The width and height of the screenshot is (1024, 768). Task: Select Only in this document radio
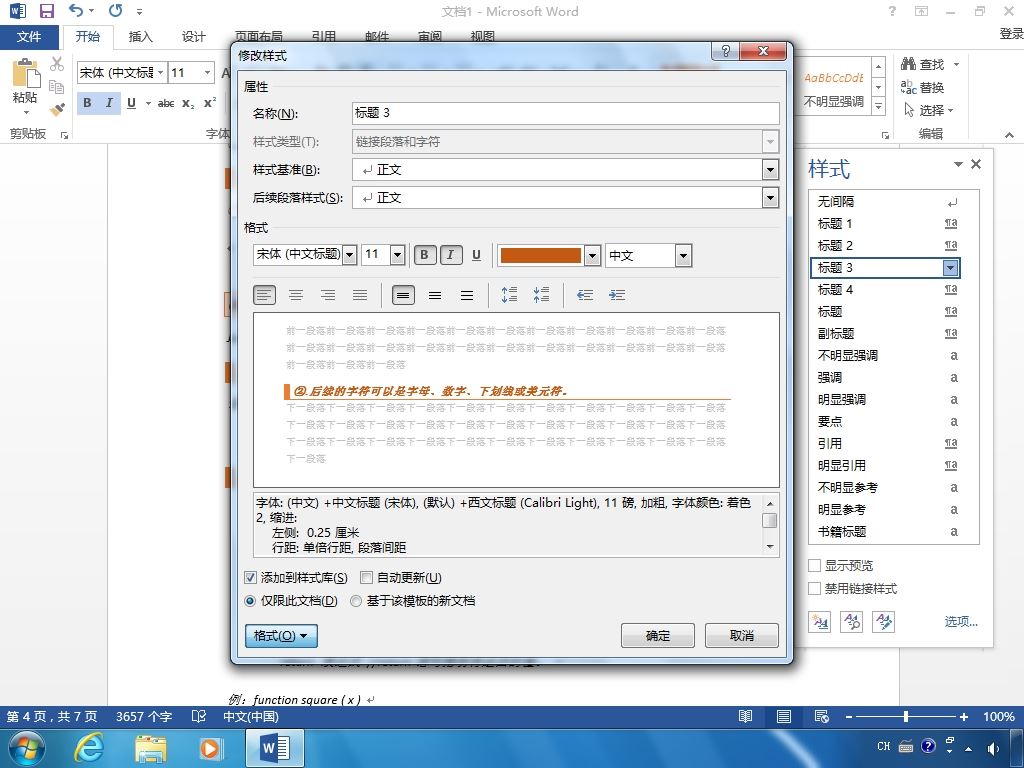tap(249, 601)
